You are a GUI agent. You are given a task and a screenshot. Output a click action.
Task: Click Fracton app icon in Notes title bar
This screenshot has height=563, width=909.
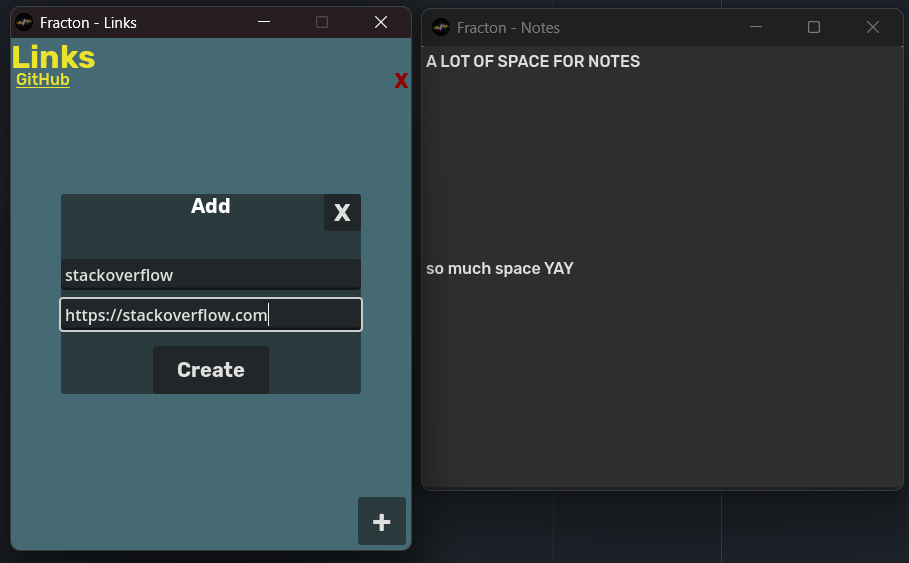pyautogui.click(x=441, y=27)
